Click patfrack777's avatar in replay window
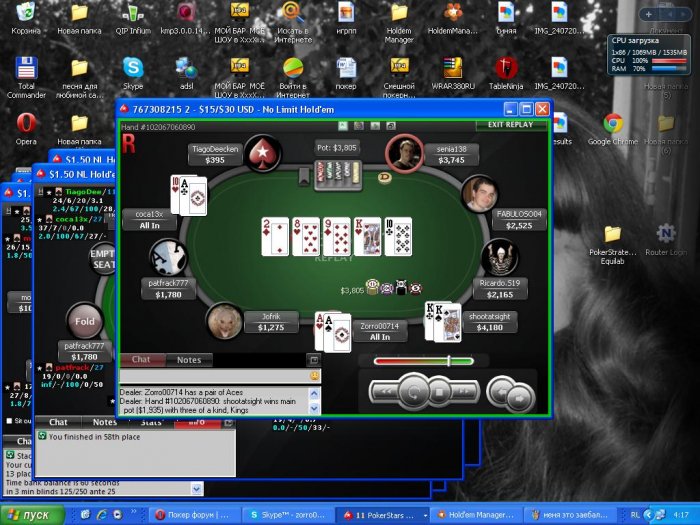 pyautogui.click(x=168, y=258)
